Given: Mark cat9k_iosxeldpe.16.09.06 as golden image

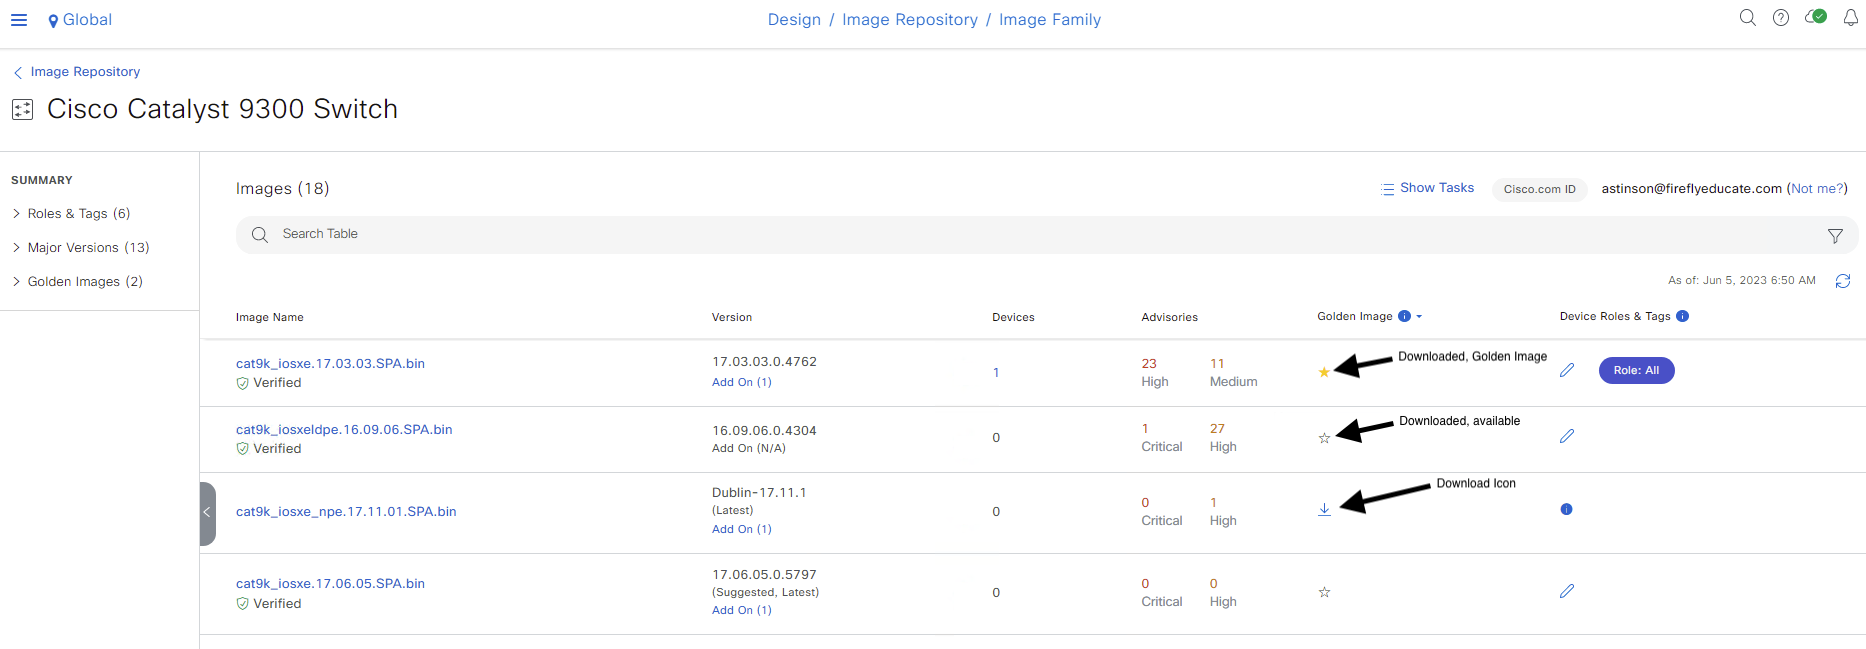Looking at the screenshot, I should 1324,438.
